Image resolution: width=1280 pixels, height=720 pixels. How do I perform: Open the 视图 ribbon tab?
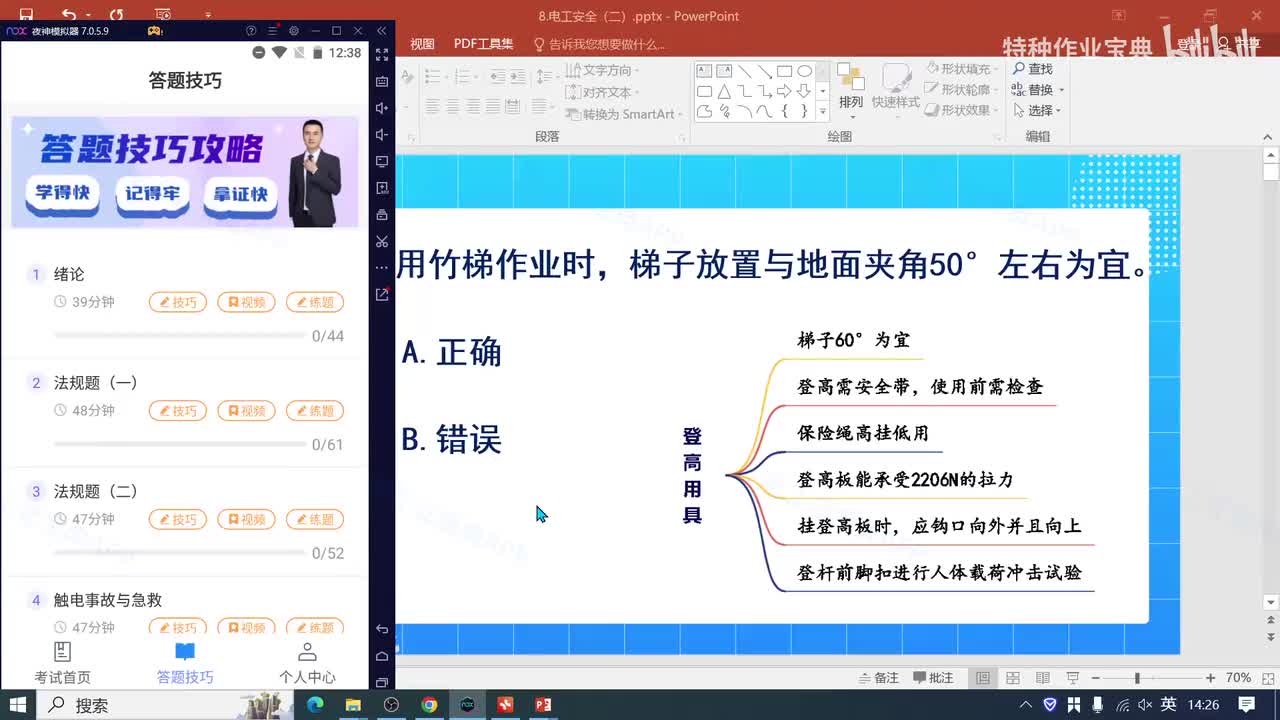tap(423, 44)
